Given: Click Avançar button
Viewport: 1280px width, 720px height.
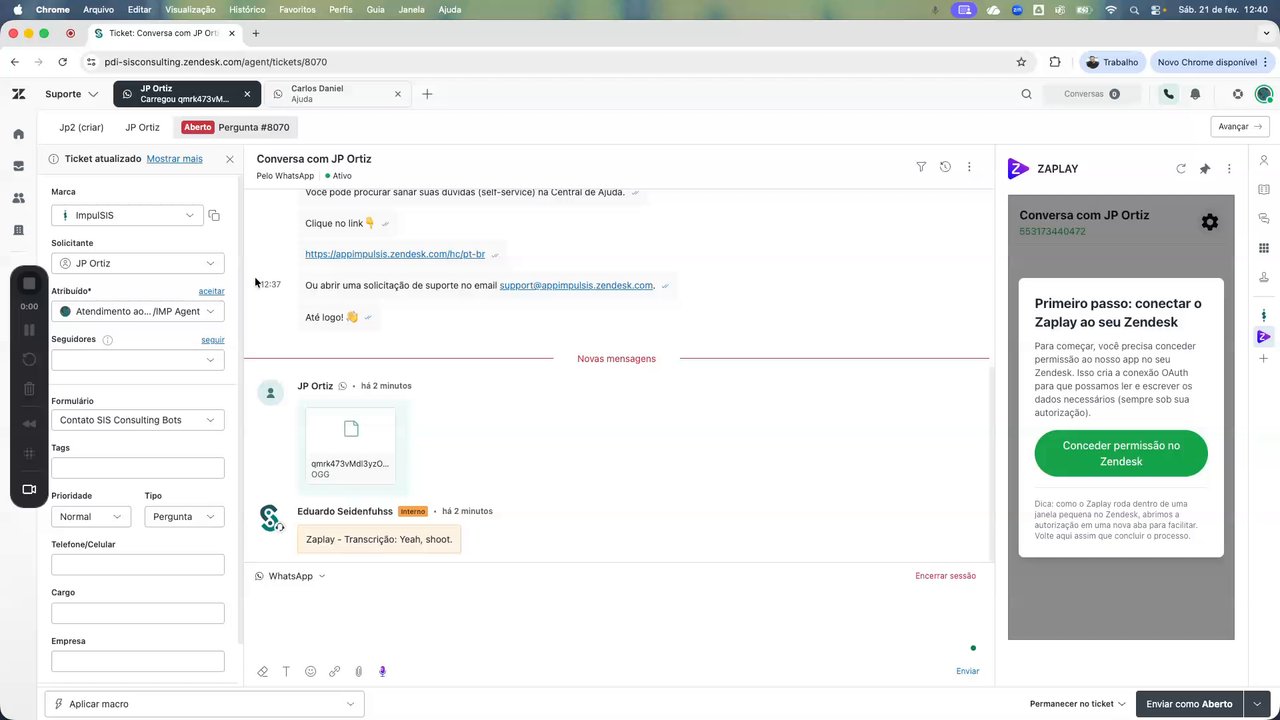Looking at the screenshot, I should (x=1240, y=126).
